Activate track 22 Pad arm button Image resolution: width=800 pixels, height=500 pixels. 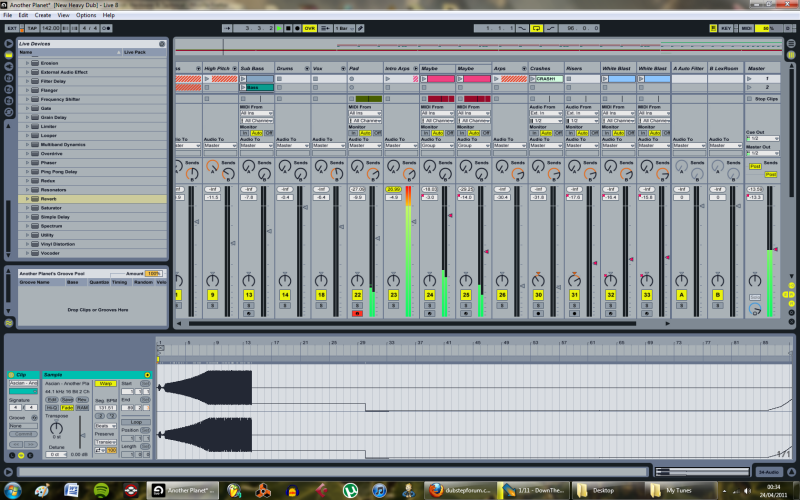(357, 314)
